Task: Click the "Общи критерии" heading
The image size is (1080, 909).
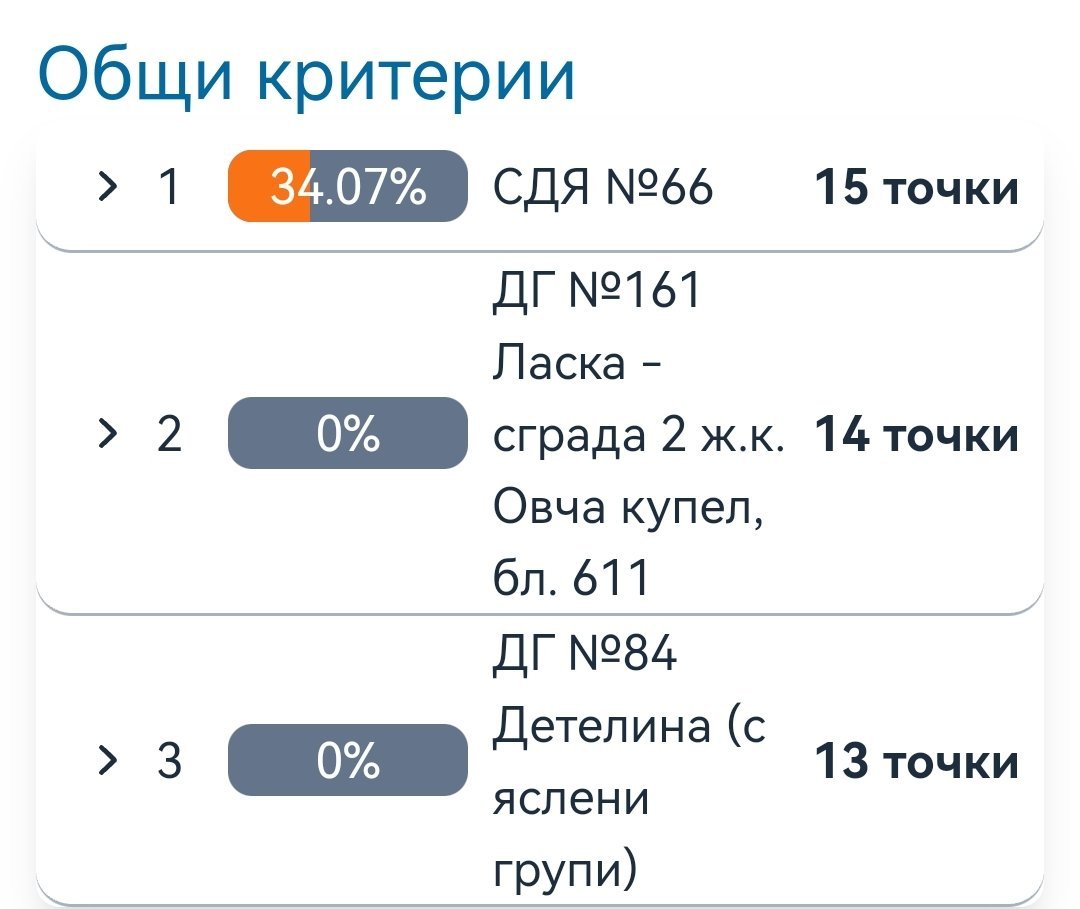Action: tap(306, 74)
